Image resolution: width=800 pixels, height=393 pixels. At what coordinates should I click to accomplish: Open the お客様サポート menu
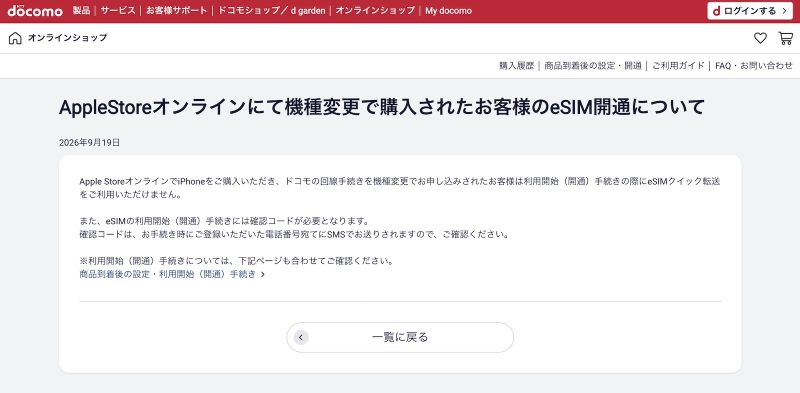[177, 11]
